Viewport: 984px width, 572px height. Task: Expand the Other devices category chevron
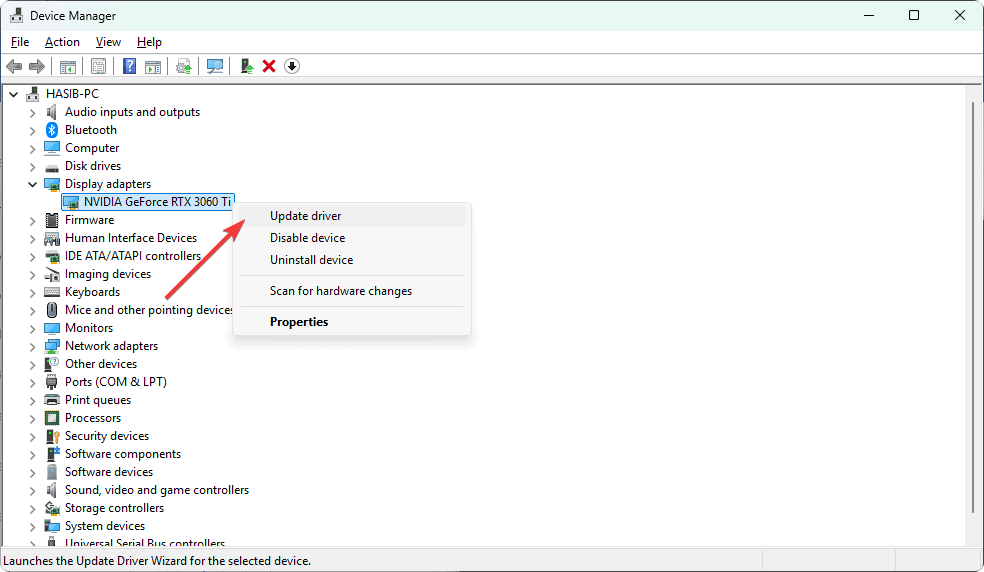pyautogui.click(x=33, y=365)
